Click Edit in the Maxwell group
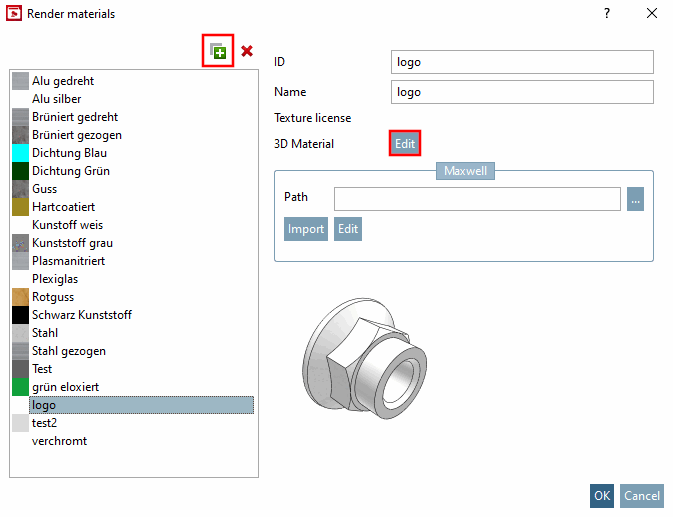 click(x=348, y=229)
